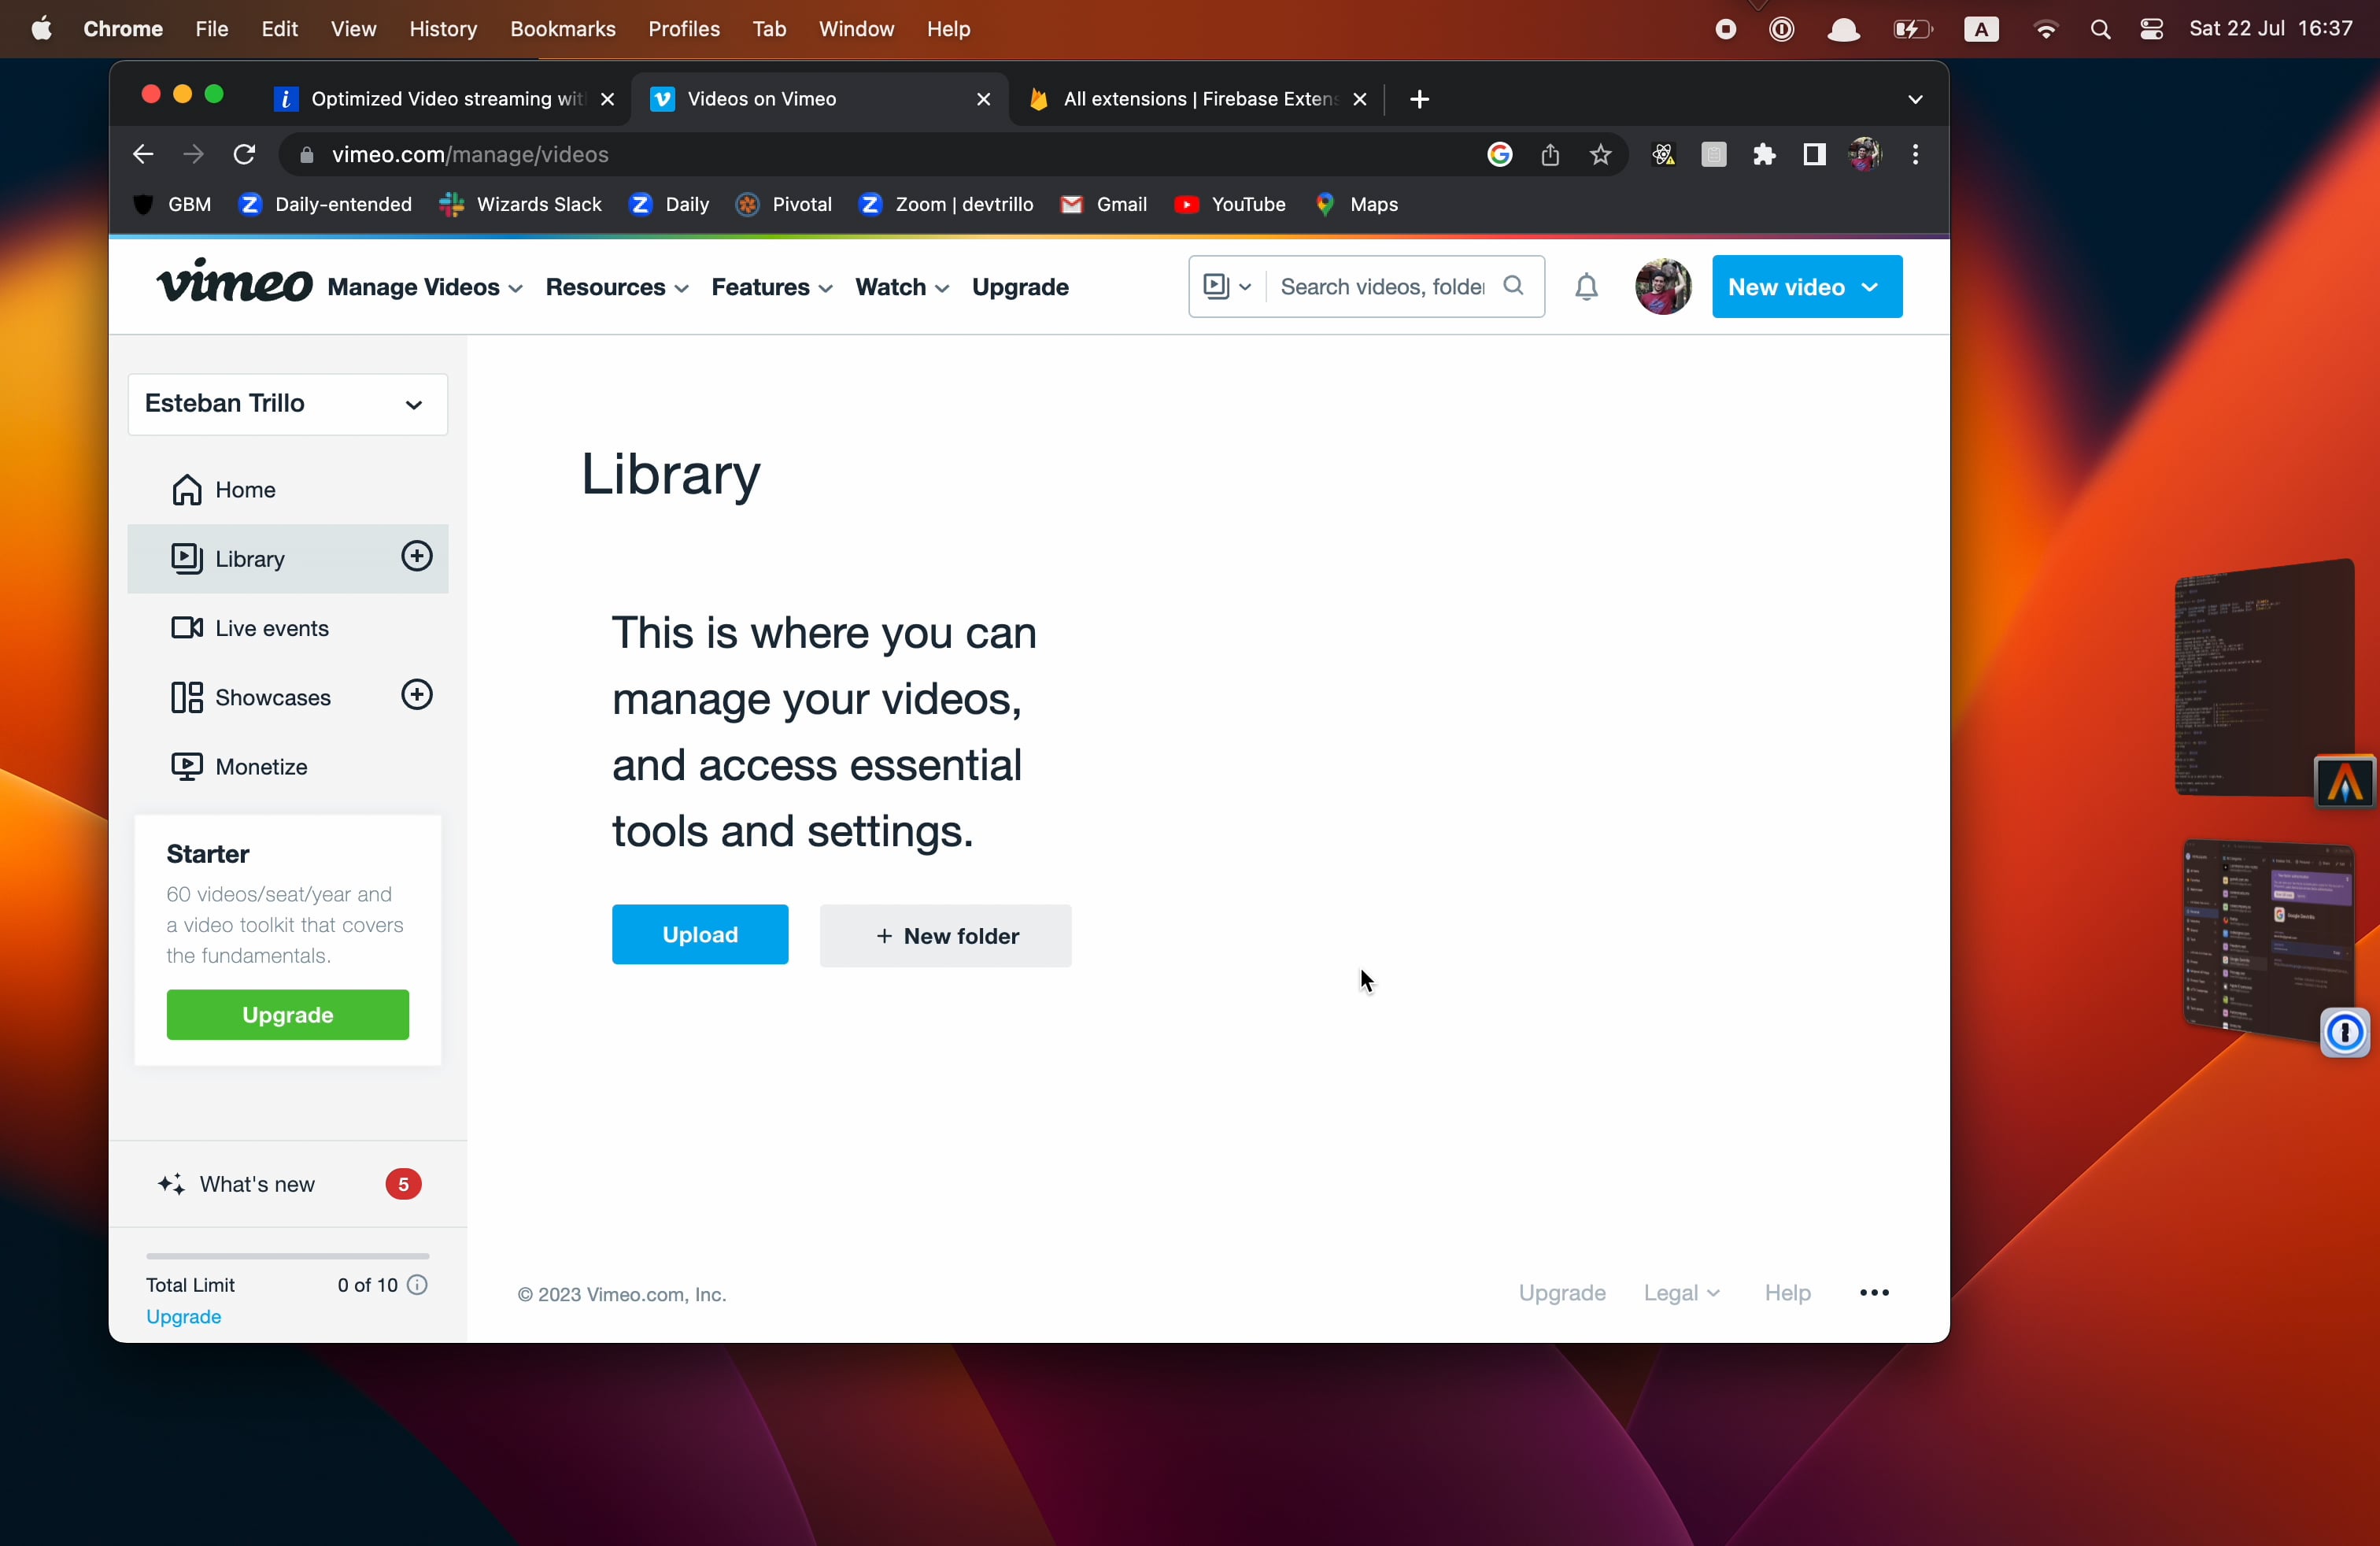Open macOS Spotlight search icon
The width and height of the screenshot is (2380, 1546).
(2100, 29)
